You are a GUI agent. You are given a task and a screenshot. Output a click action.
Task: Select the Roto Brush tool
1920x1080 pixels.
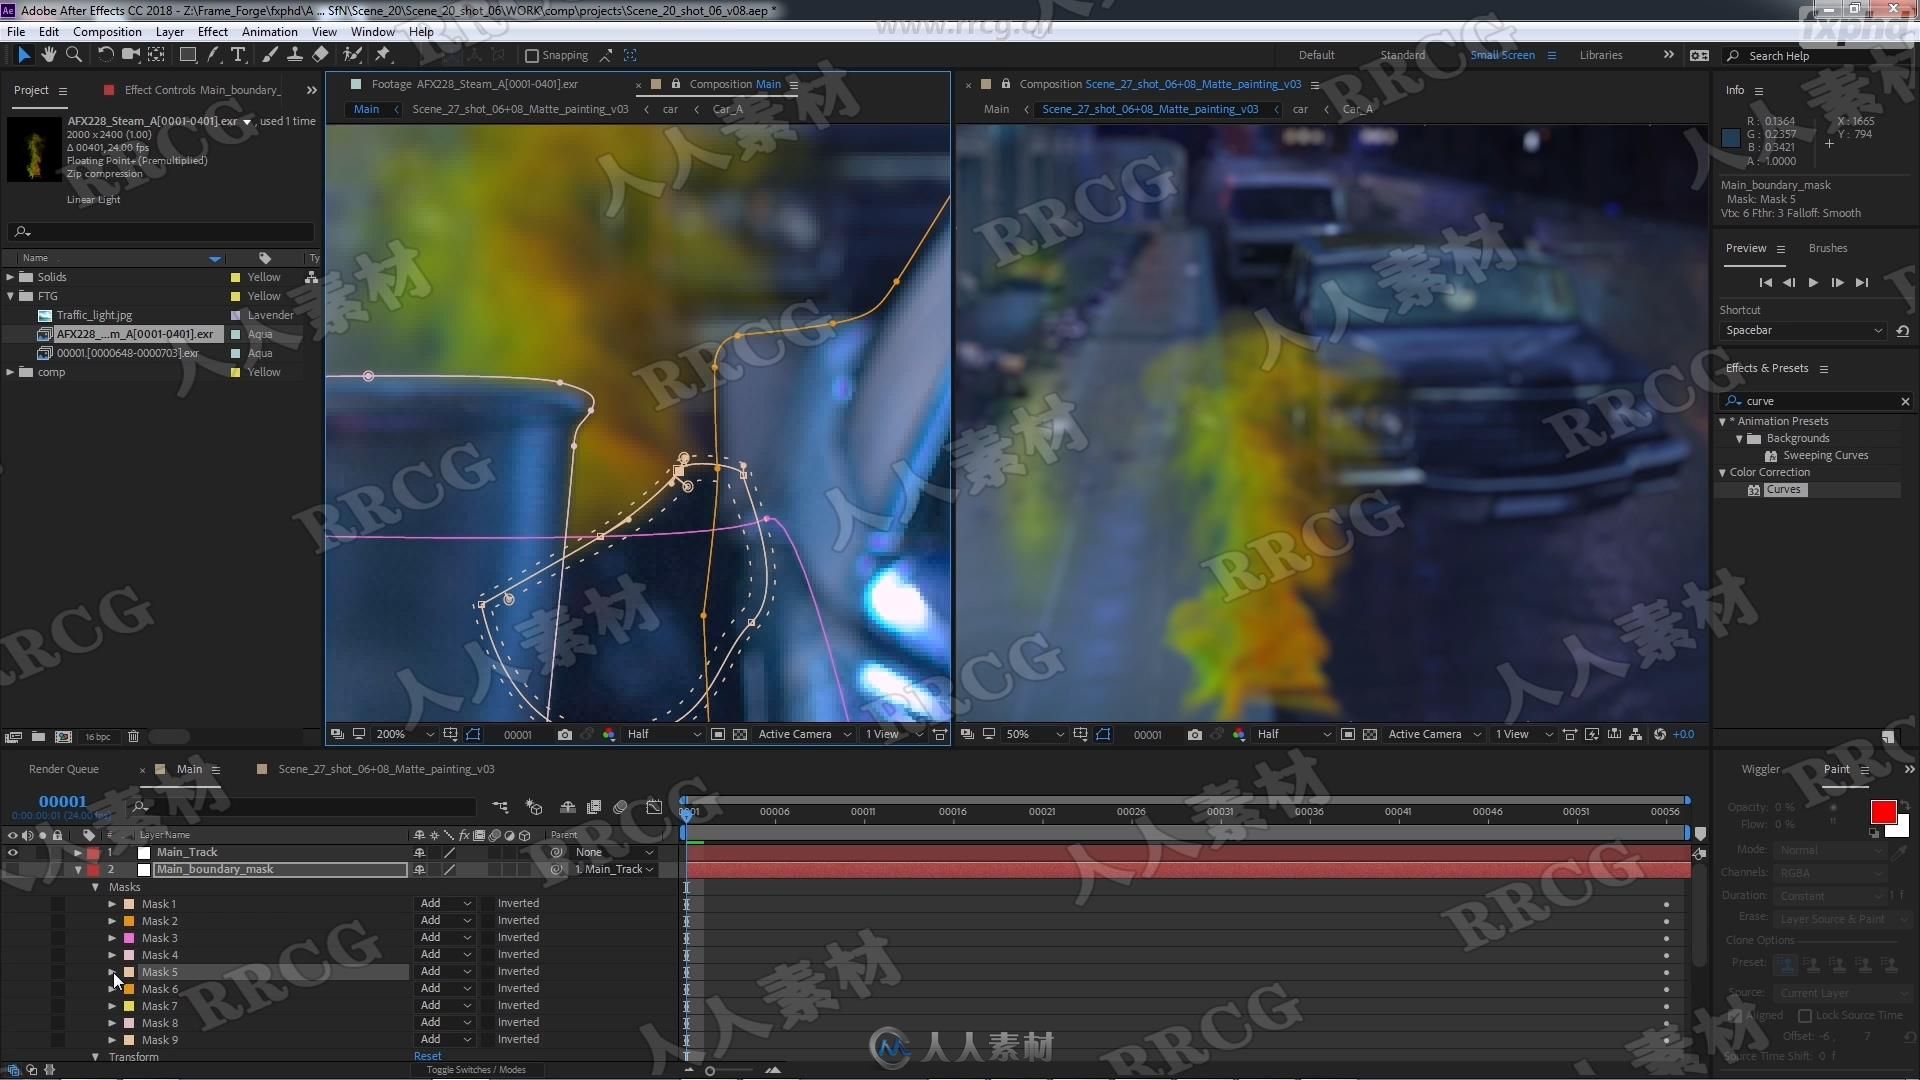click(x=352, y=55)
